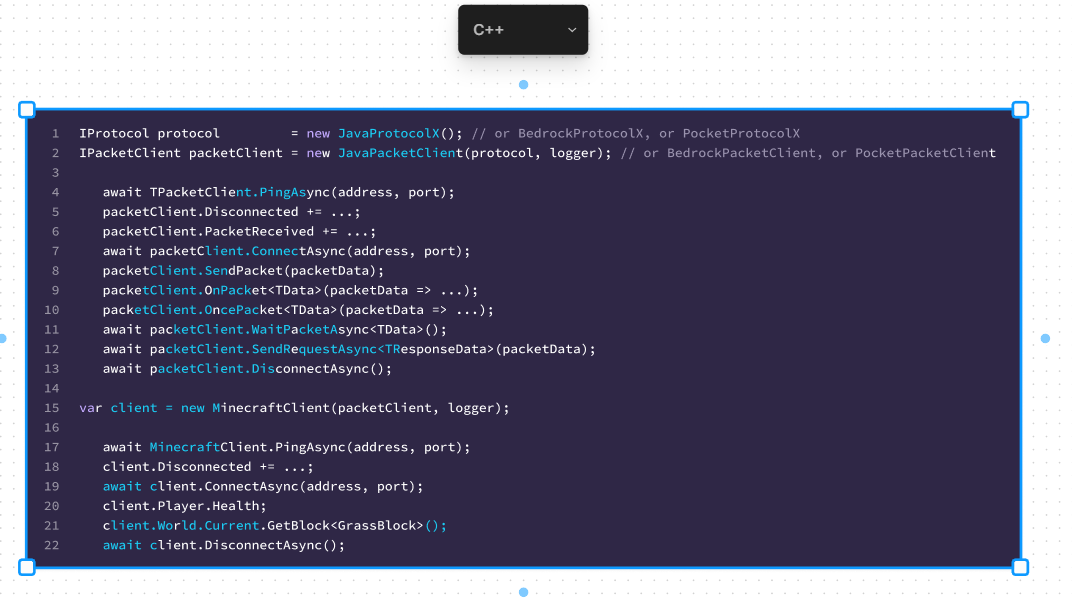Click 'packetClient.PacketReceived += ...;' line
1072x601 pixels.
click(239, 232)
